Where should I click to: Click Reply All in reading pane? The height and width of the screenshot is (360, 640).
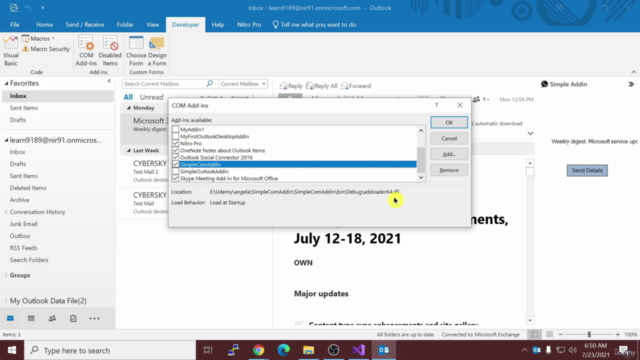pyautogui.click(x=322, y=86)
